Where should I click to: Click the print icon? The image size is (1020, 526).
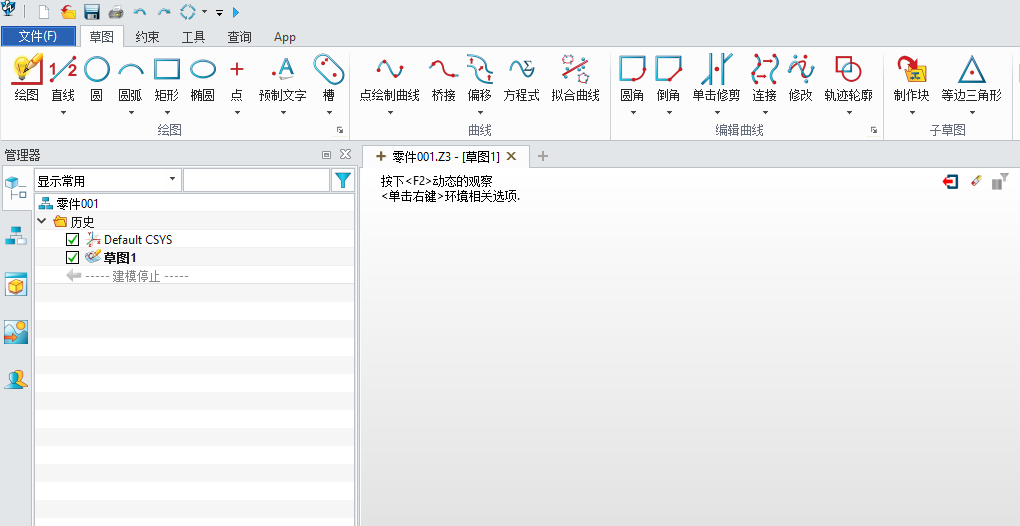pyautogui.click(x=116, y=12)
